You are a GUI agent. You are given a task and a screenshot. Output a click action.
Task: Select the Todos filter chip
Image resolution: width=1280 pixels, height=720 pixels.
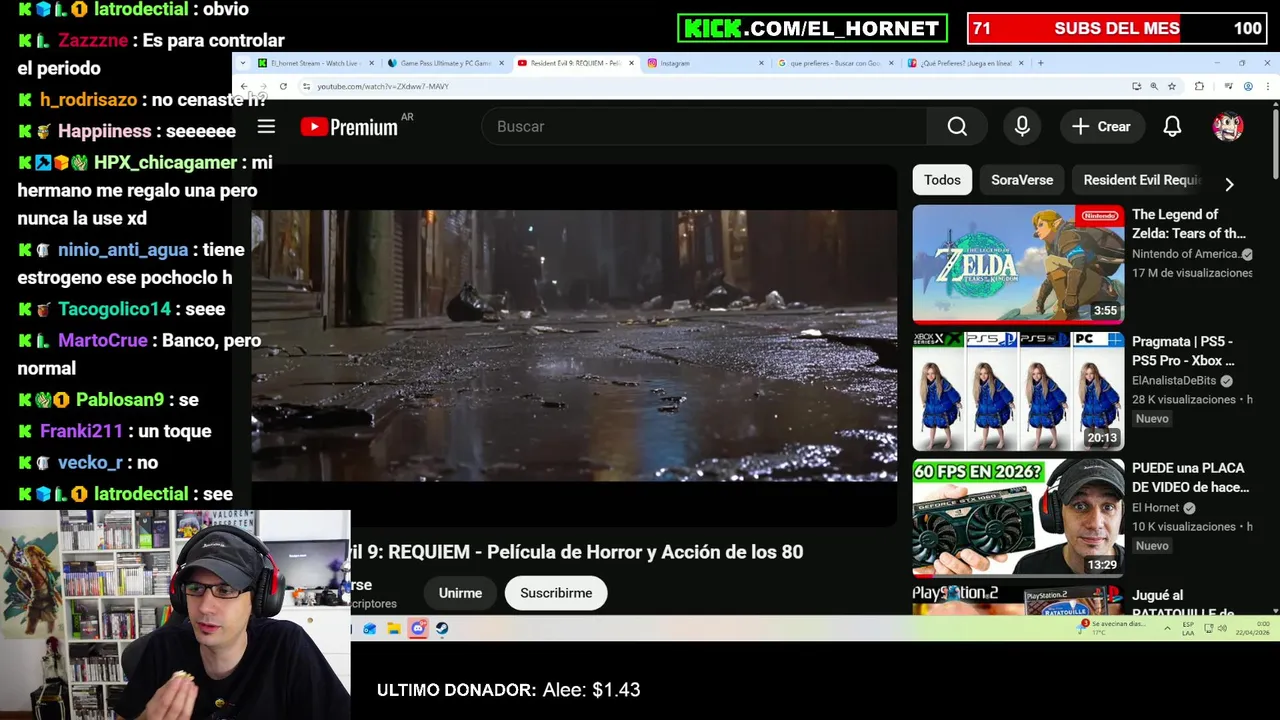click(x=942, y=180)
